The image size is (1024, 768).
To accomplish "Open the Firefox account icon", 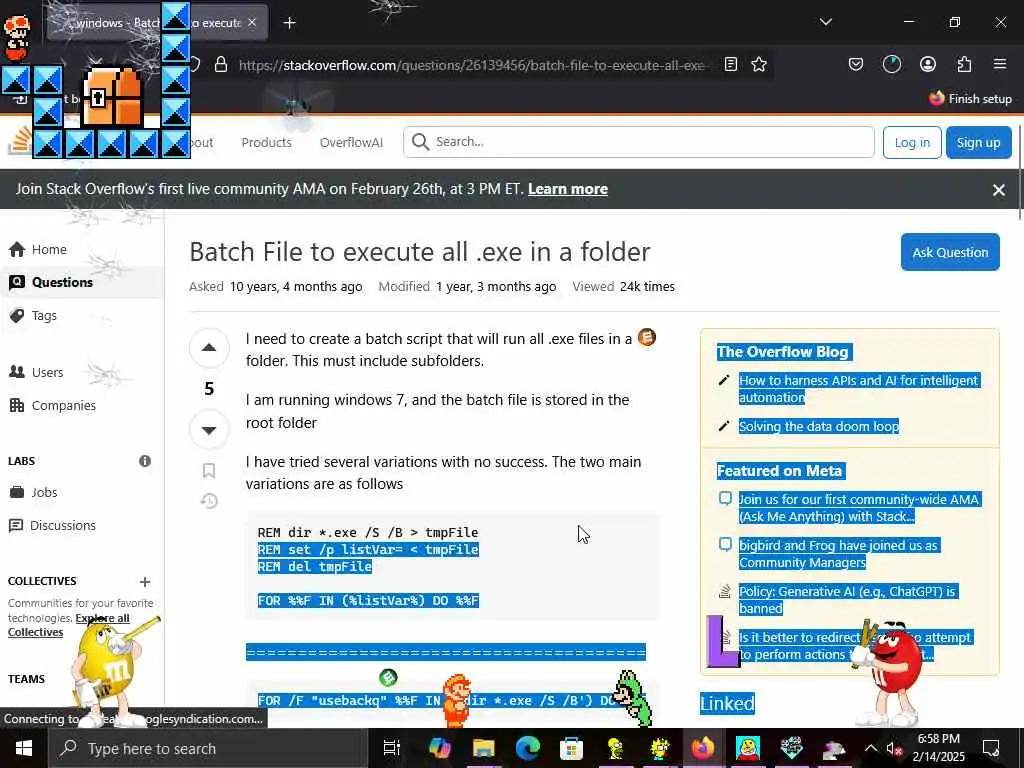I will click(x=927, y=64).
